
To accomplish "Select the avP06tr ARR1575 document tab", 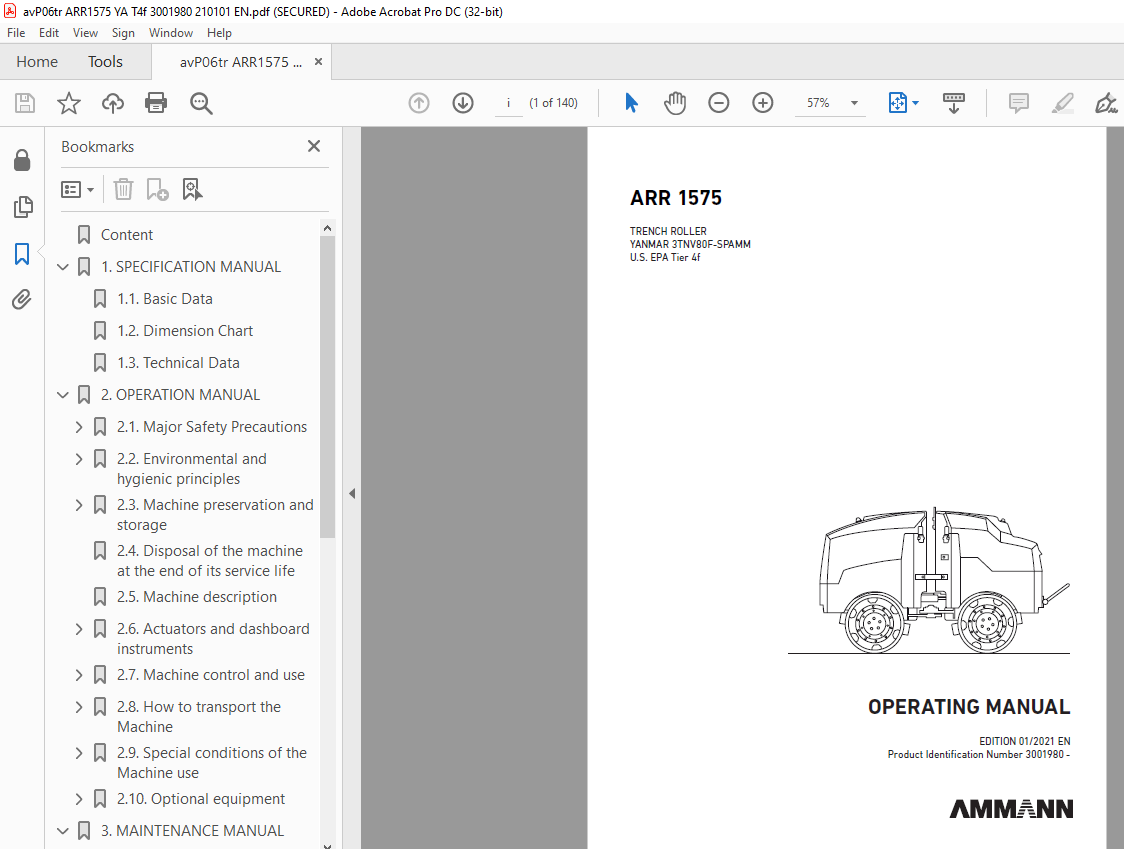I will coord(241,62).
